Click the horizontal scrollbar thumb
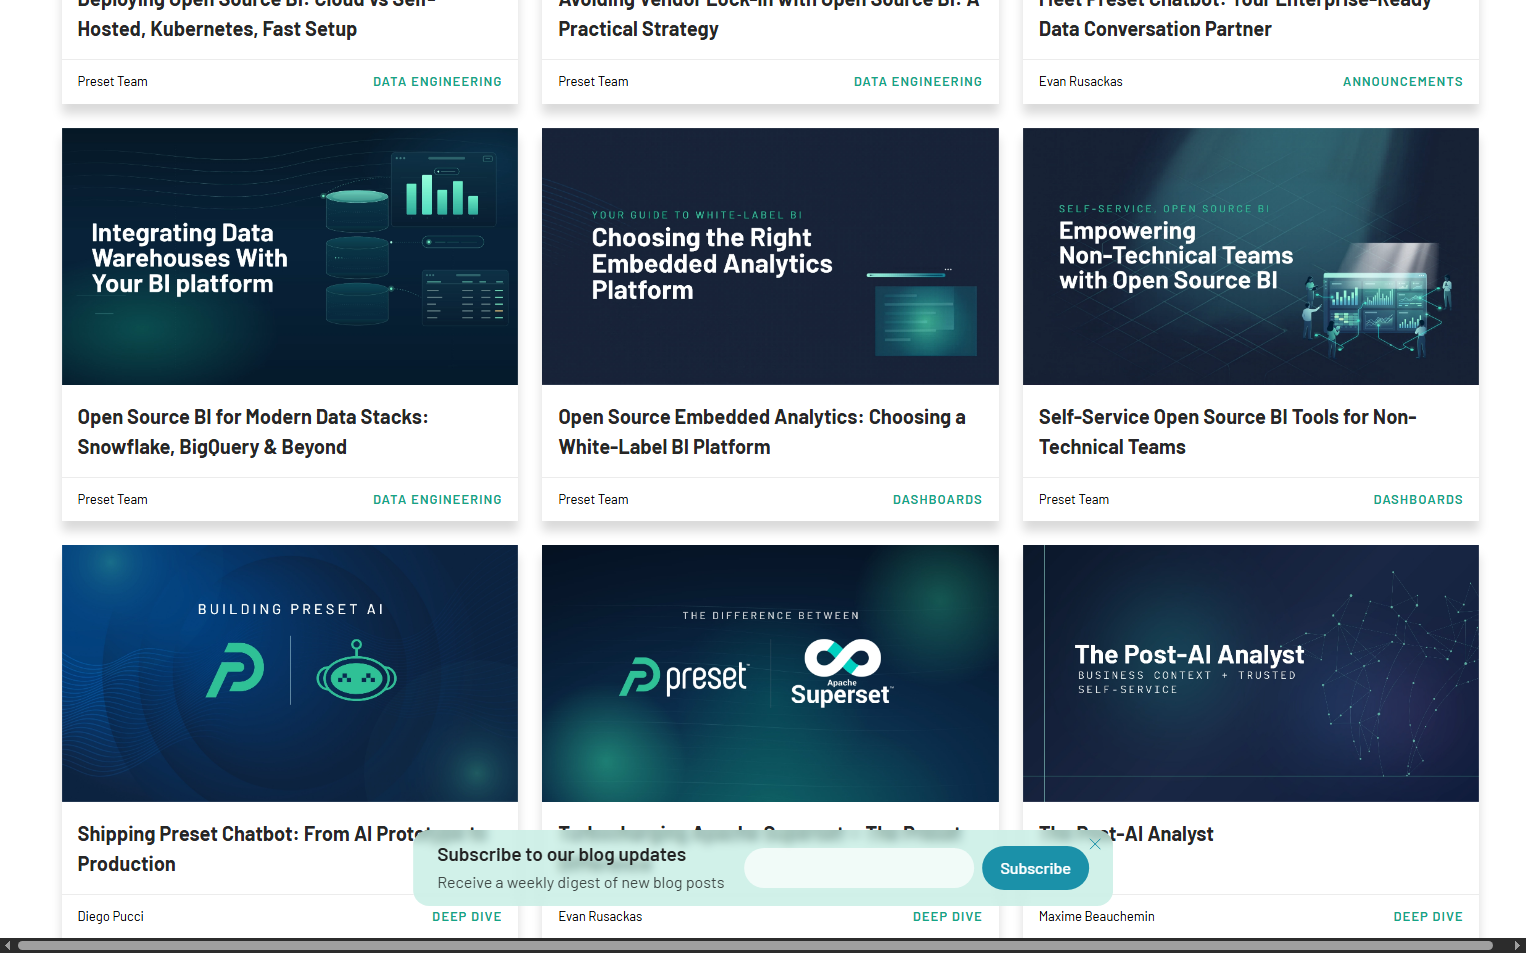 [755, 945]
